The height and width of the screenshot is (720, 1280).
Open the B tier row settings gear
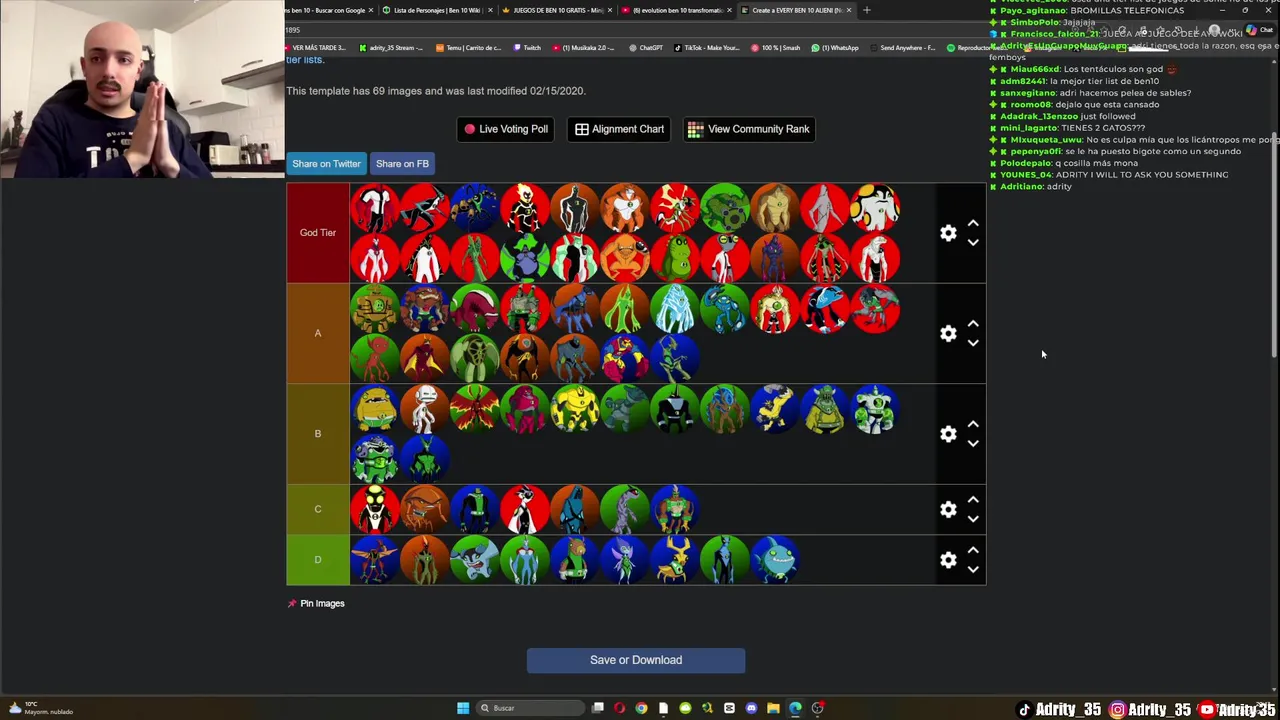point(948,434)
